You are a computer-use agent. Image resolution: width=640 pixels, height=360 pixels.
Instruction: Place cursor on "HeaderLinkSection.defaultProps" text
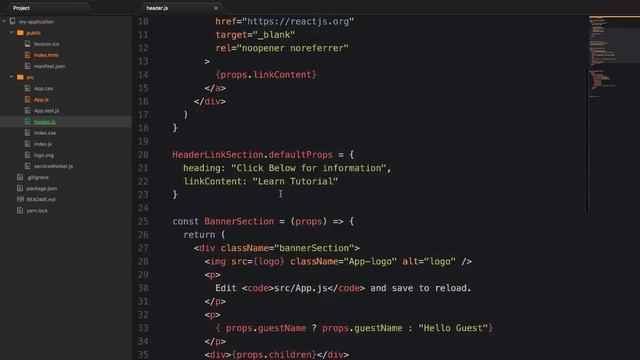pos(252,155)
